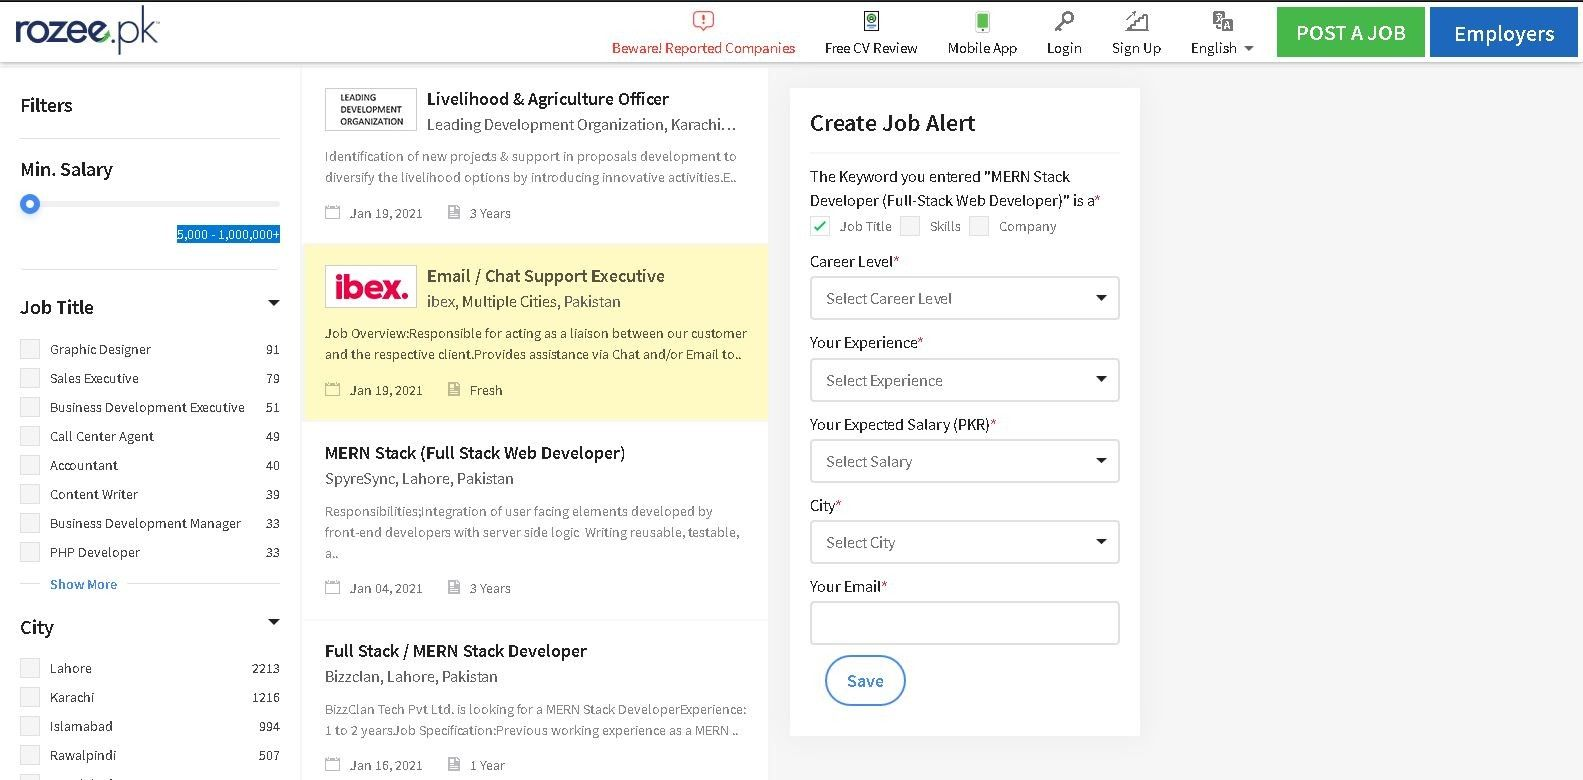The height and width of the screenshot is (780, 1583).
Task: Open Email / Chat Support Executive job
Action: (545, 276)
